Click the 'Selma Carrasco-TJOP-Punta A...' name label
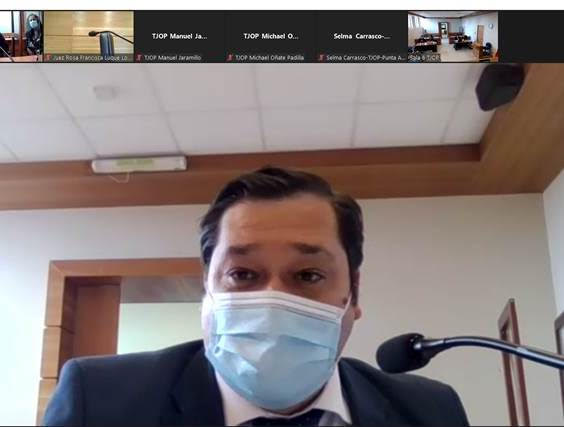 (x=366, y=58)
